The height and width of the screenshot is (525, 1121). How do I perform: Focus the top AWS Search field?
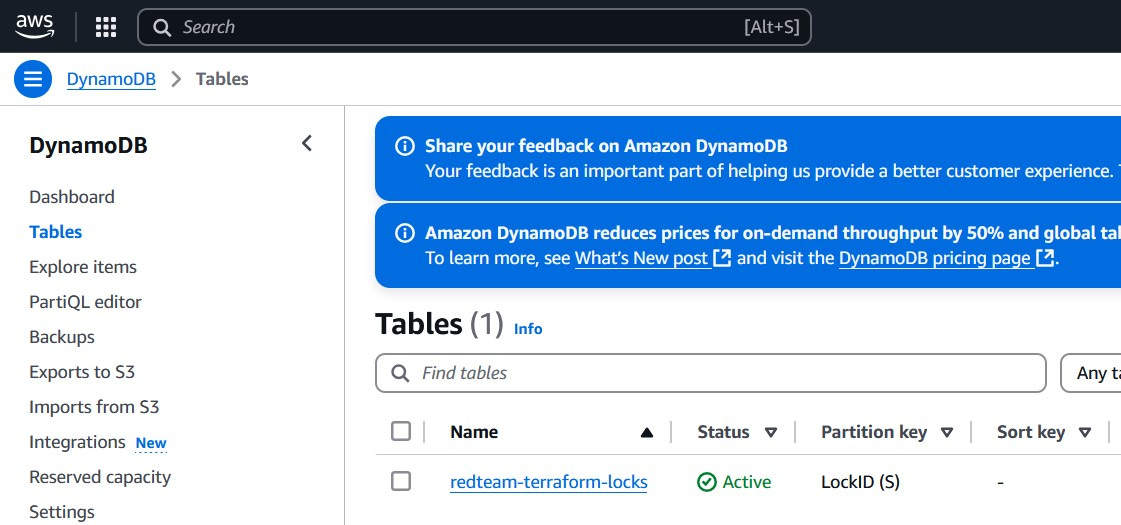point(474,27)
